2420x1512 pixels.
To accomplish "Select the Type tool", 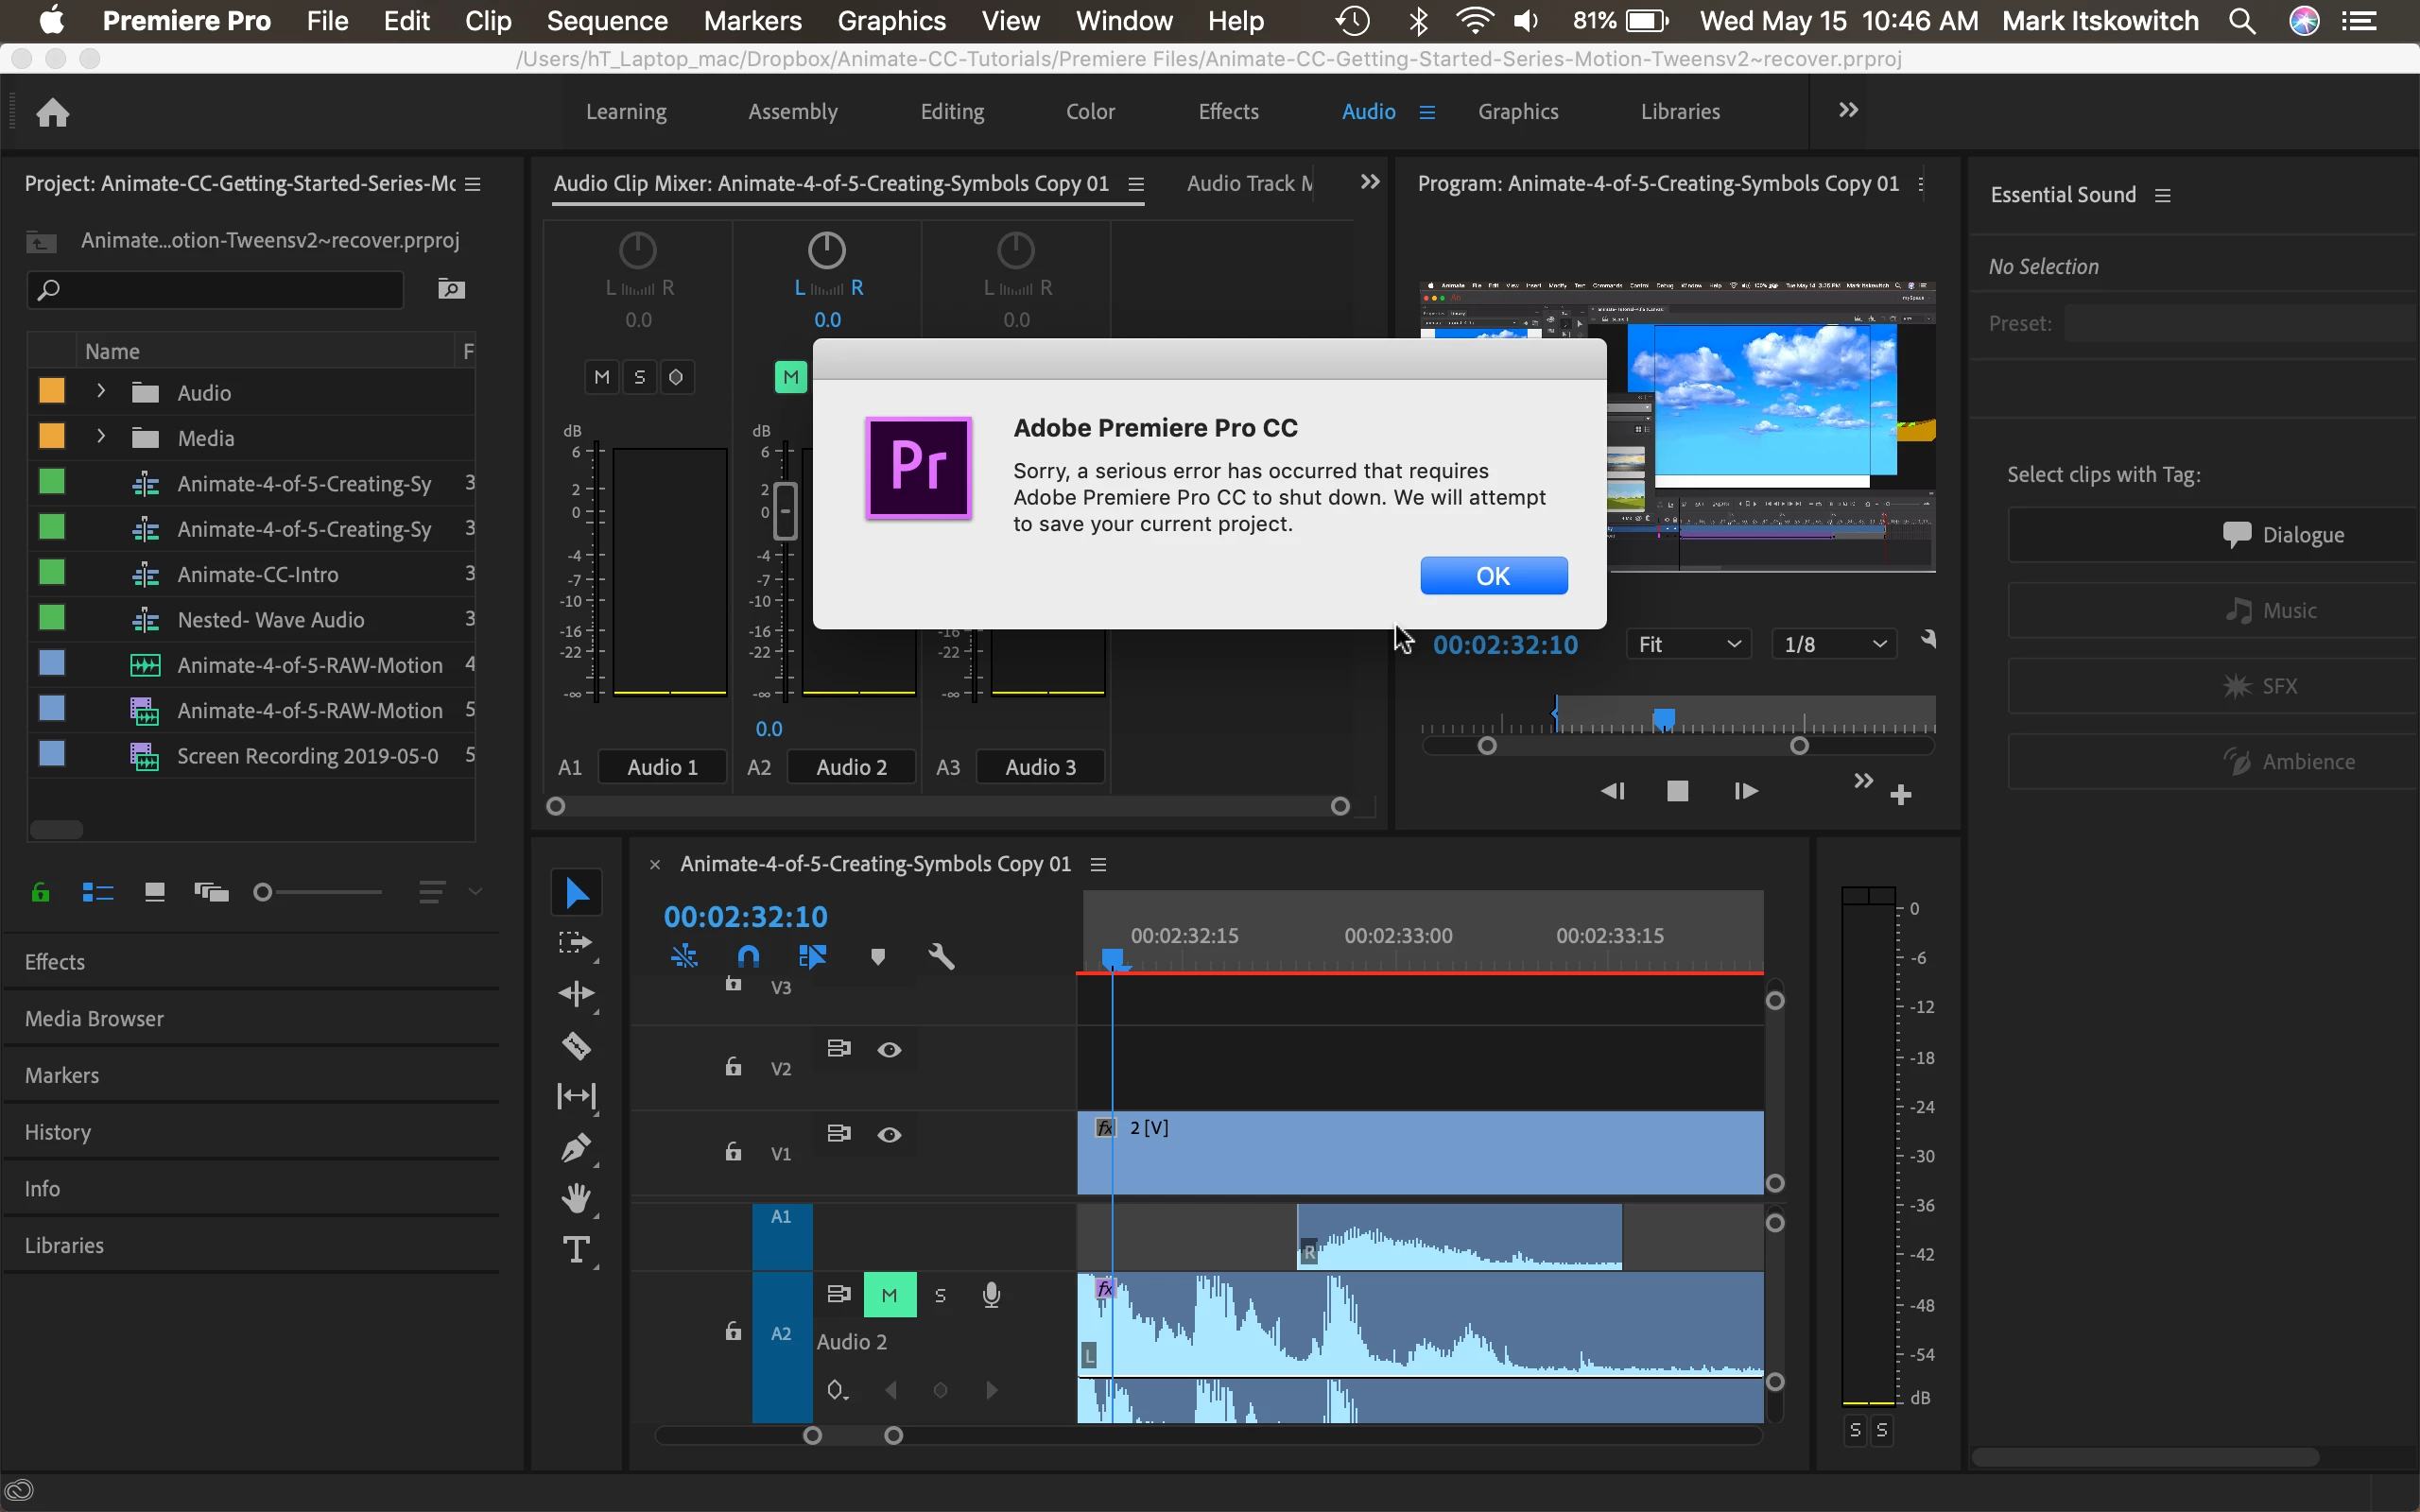I will pos(576,1250).
